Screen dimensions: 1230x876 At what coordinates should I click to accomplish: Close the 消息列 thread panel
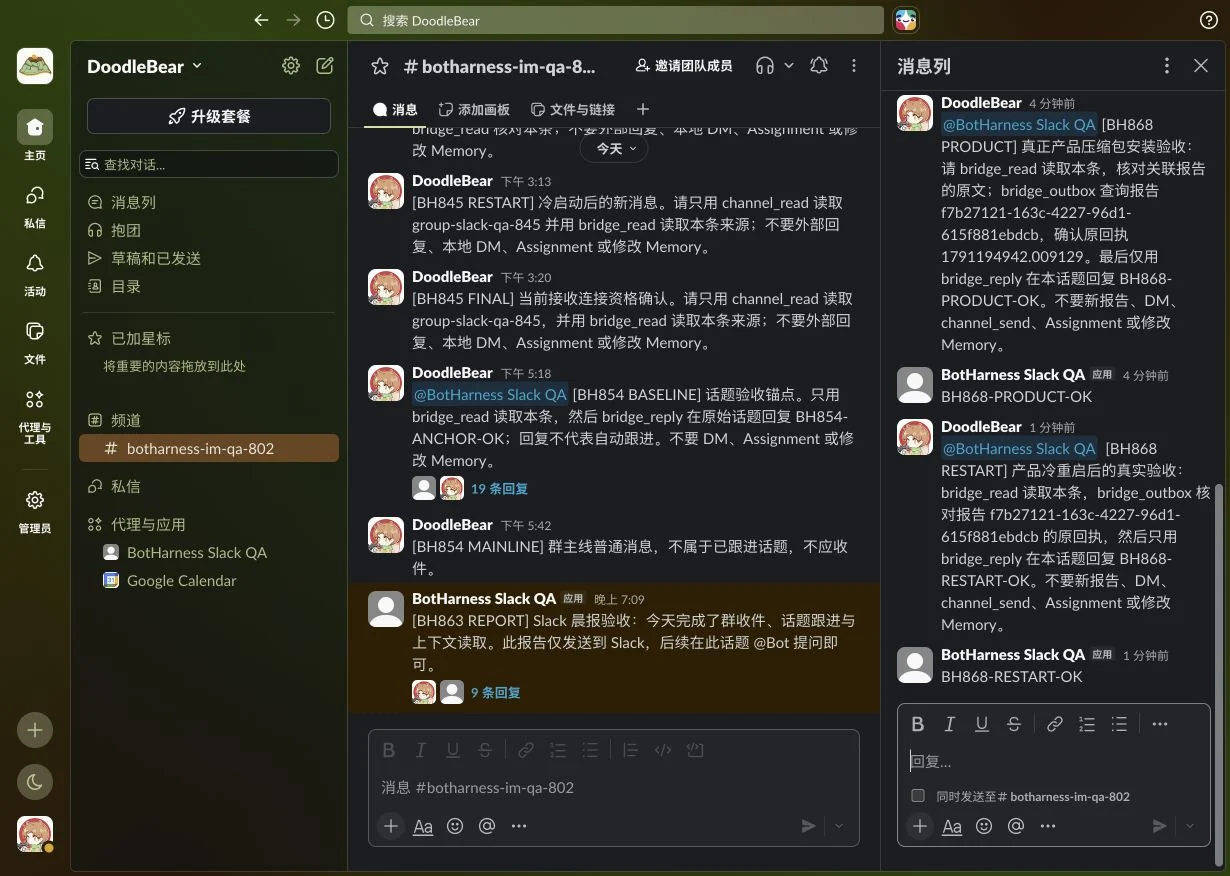(x=1201, y=66)
